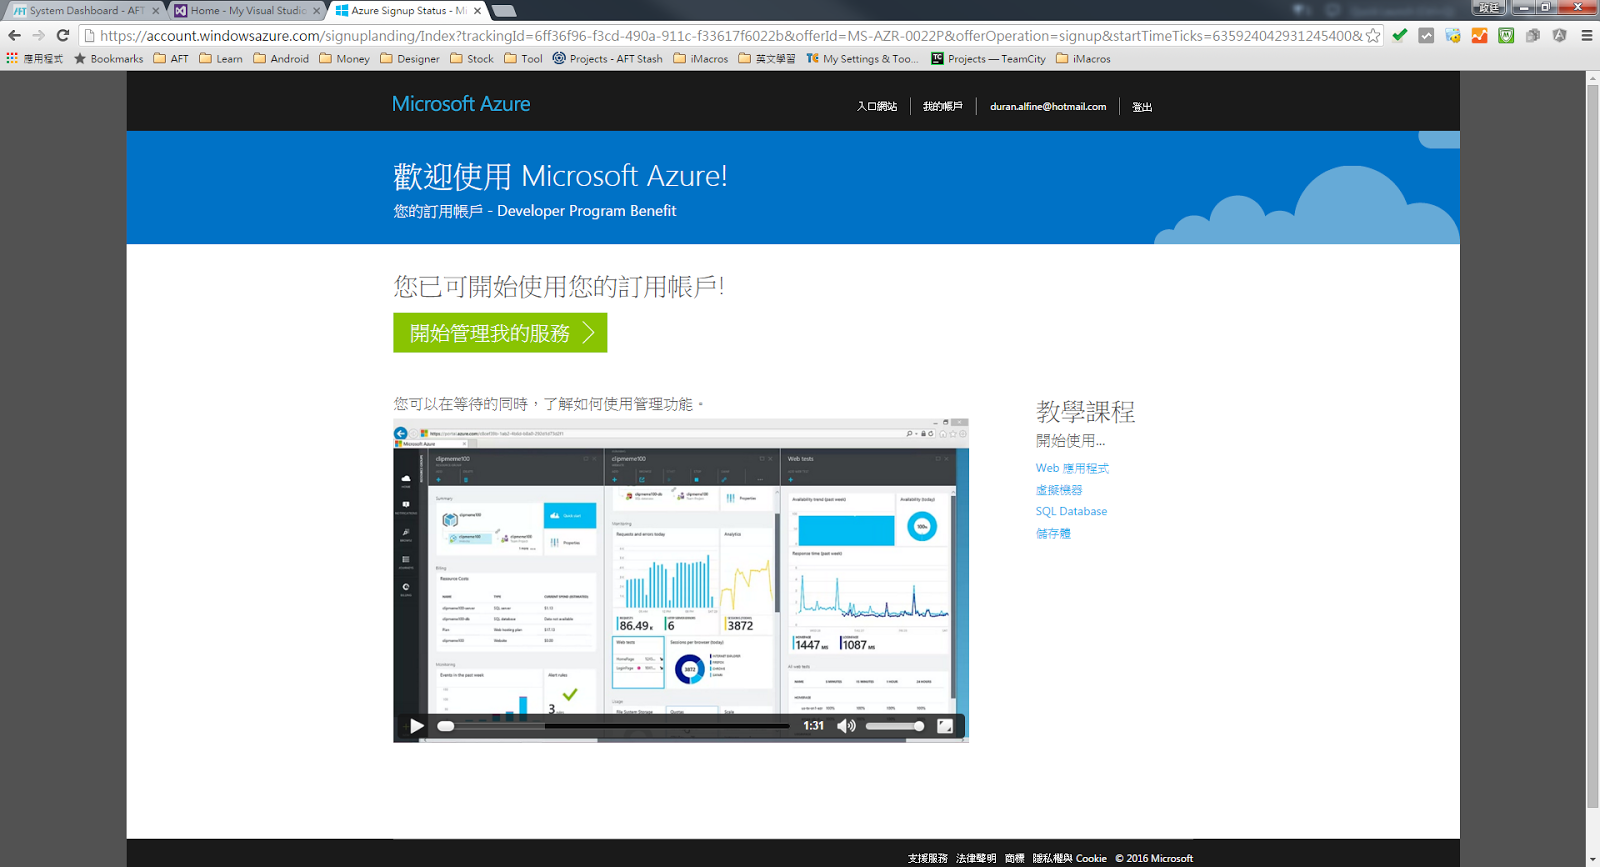1600x867 pixels.
Task: Seek within the video progress bar
Action: 614,726
